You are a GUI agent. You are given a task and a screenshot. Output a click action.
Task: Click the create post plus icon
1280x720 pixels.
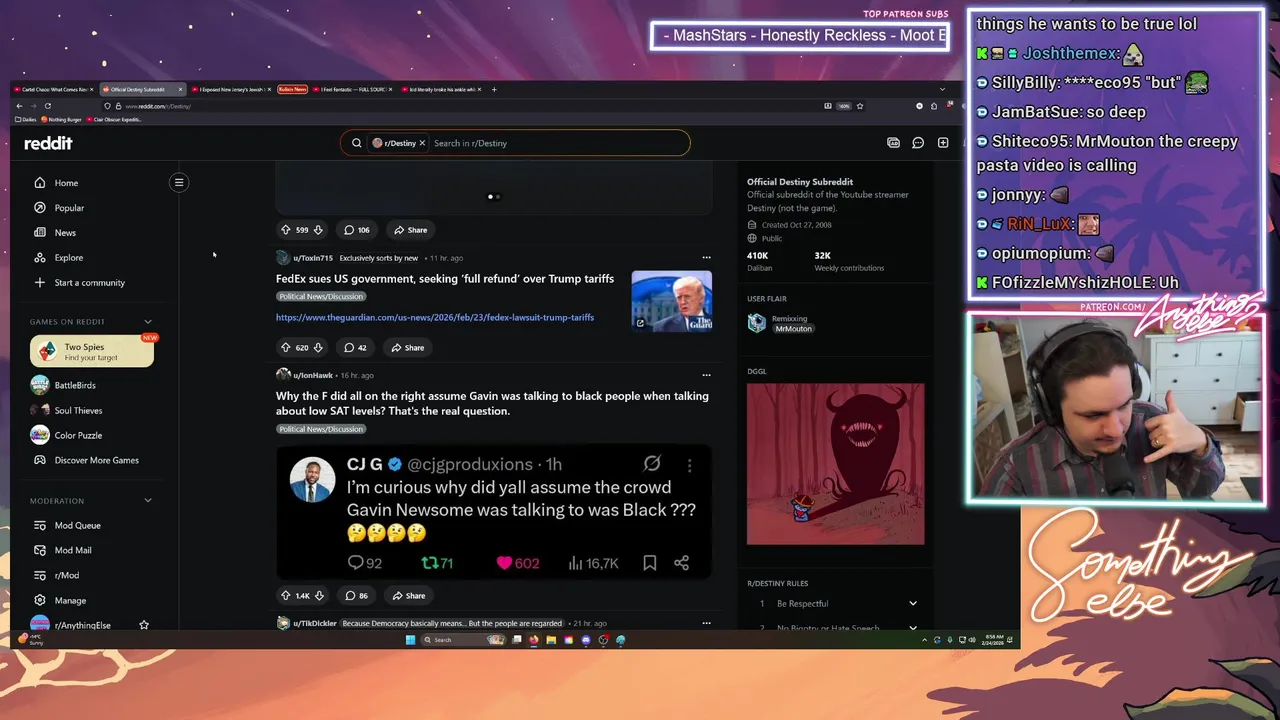943,143
